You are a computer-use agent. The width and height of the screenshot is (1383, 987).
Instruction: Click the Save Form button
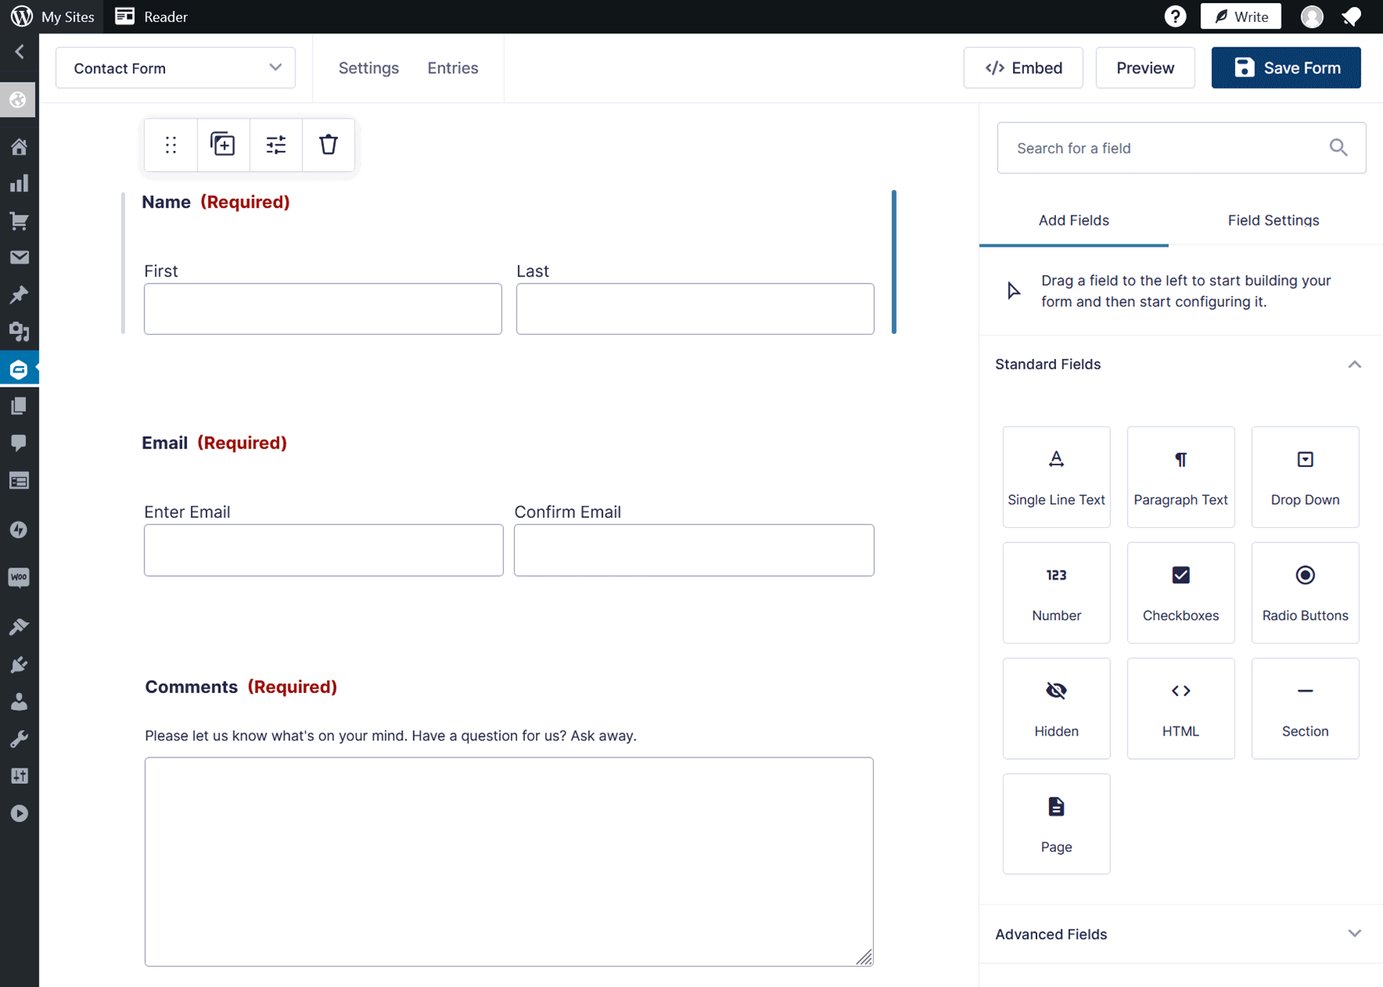click(1286, 67)
